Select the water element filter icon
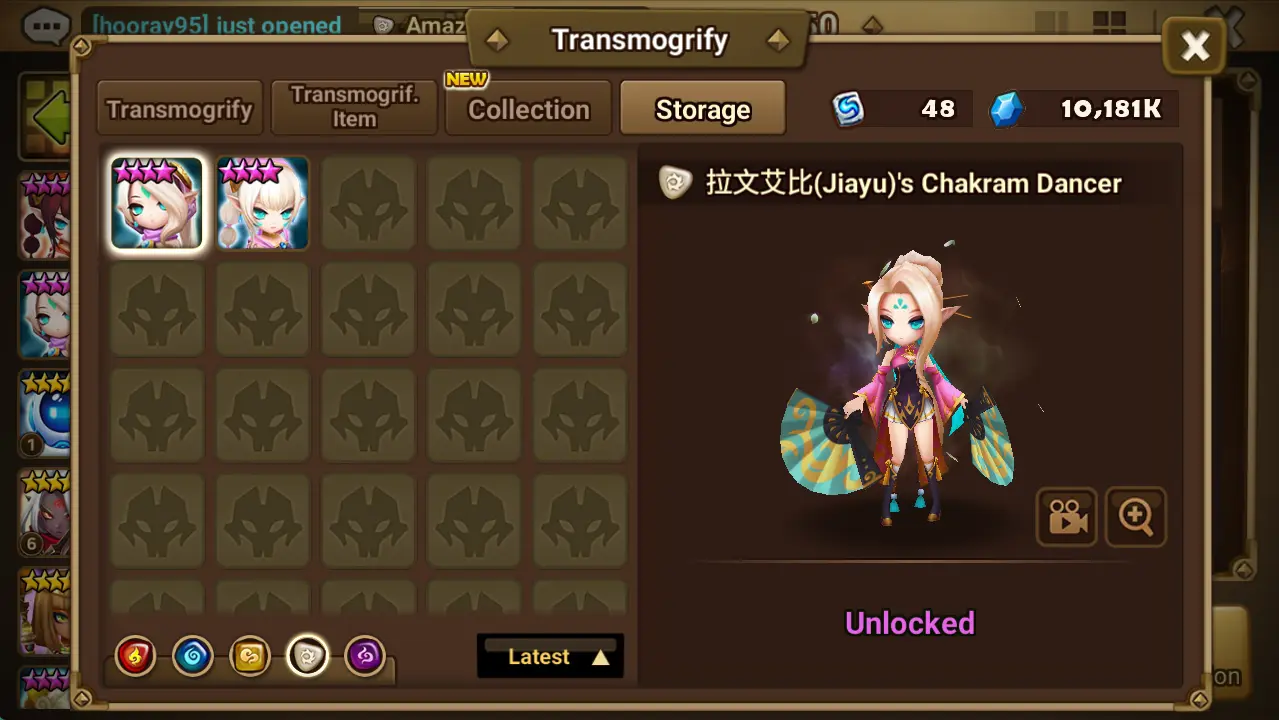The width and height of the screenshot is (1279, 720). [192, 657]
